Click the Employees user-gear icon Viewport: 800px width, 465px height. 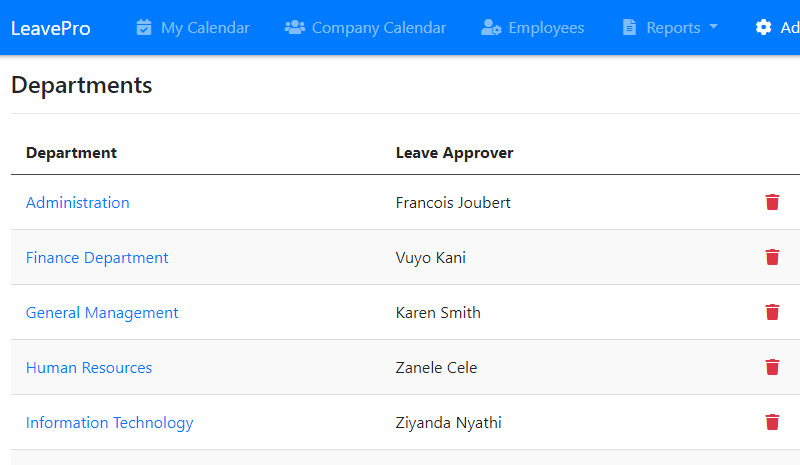pos(491,27)
